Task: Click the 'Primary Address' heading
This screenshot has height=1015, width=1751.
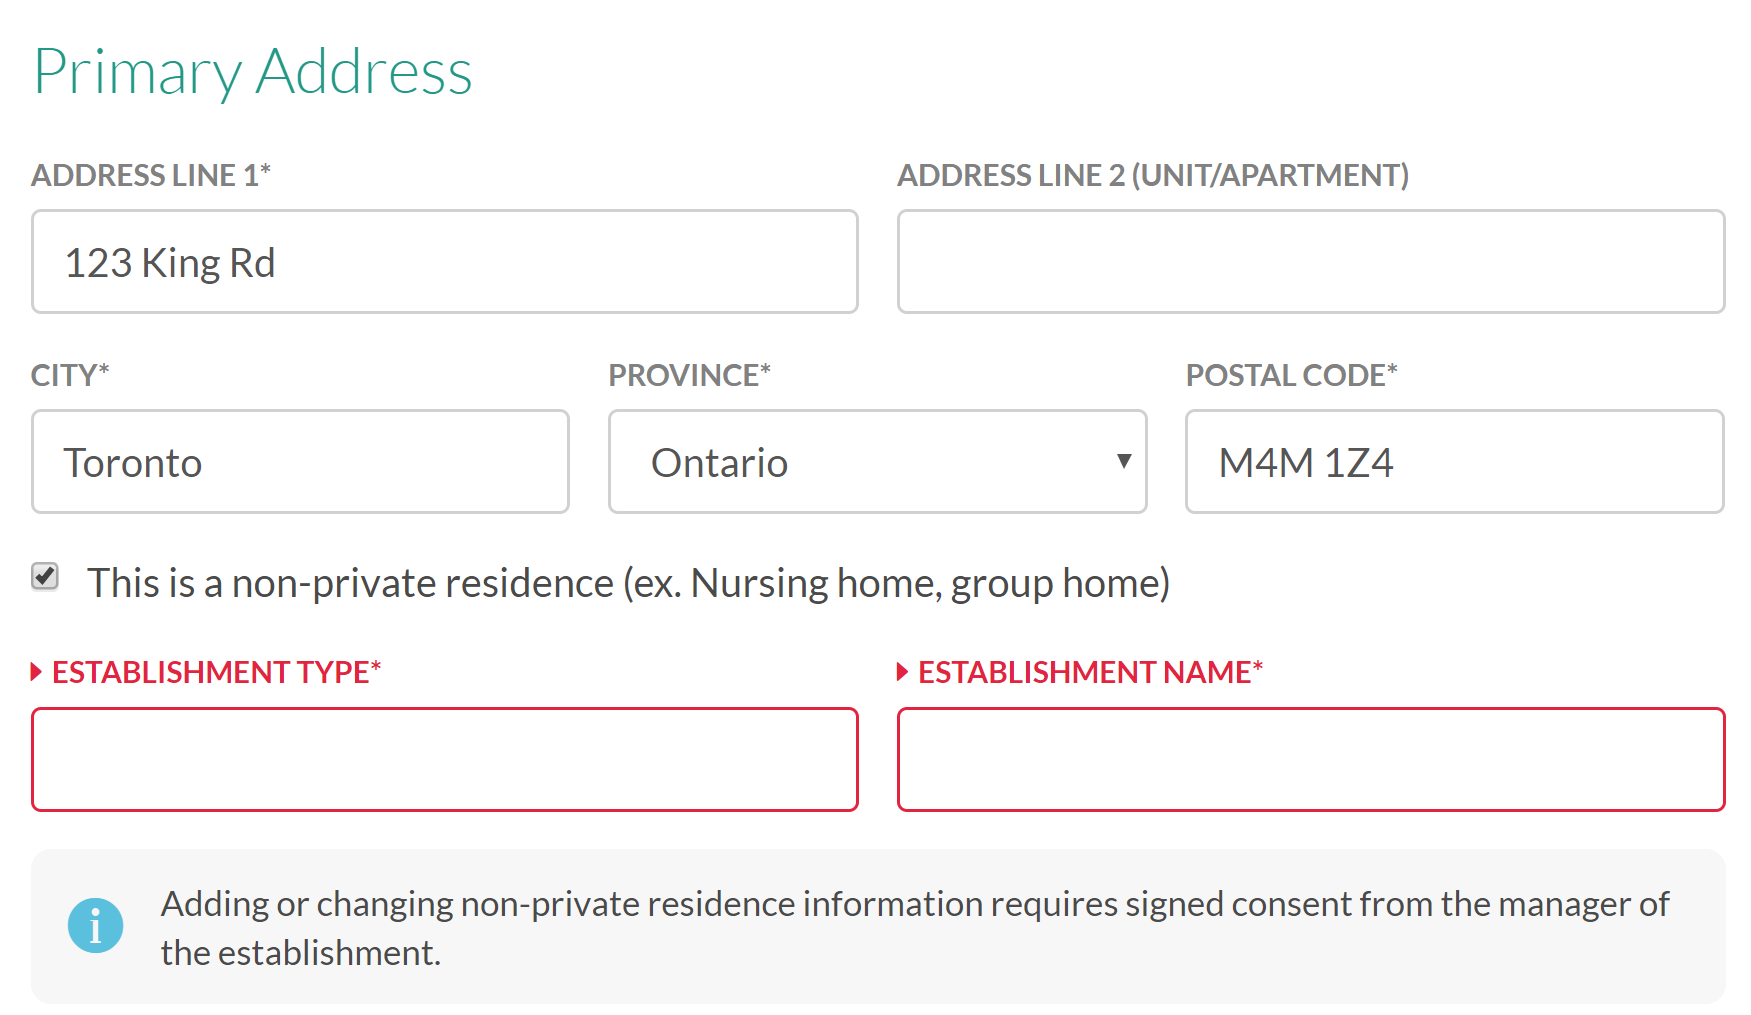Action: pyautogui.click(x=253, y=72)
